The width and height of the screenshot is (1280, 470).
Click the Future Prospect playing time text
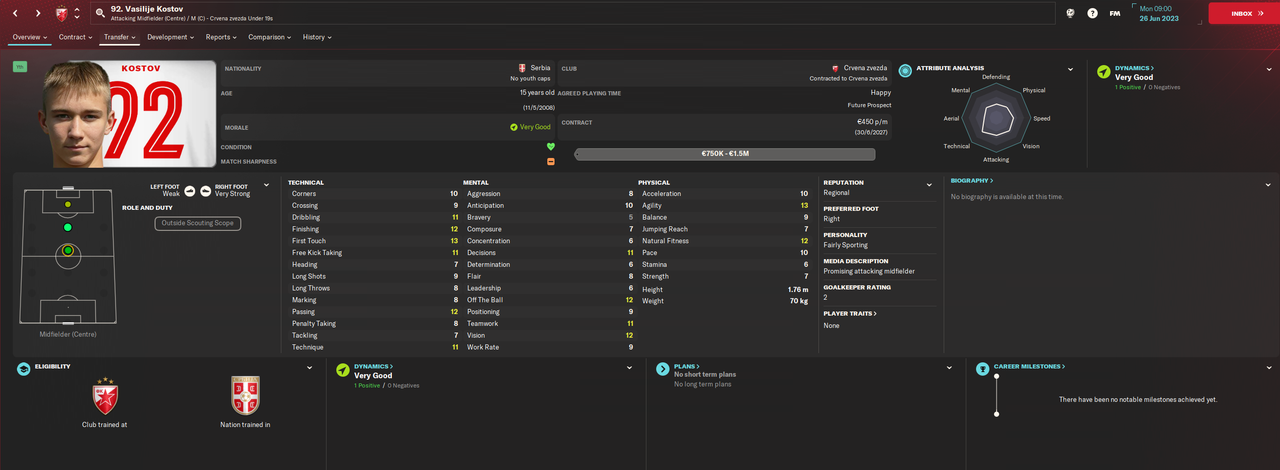[869, 105]
